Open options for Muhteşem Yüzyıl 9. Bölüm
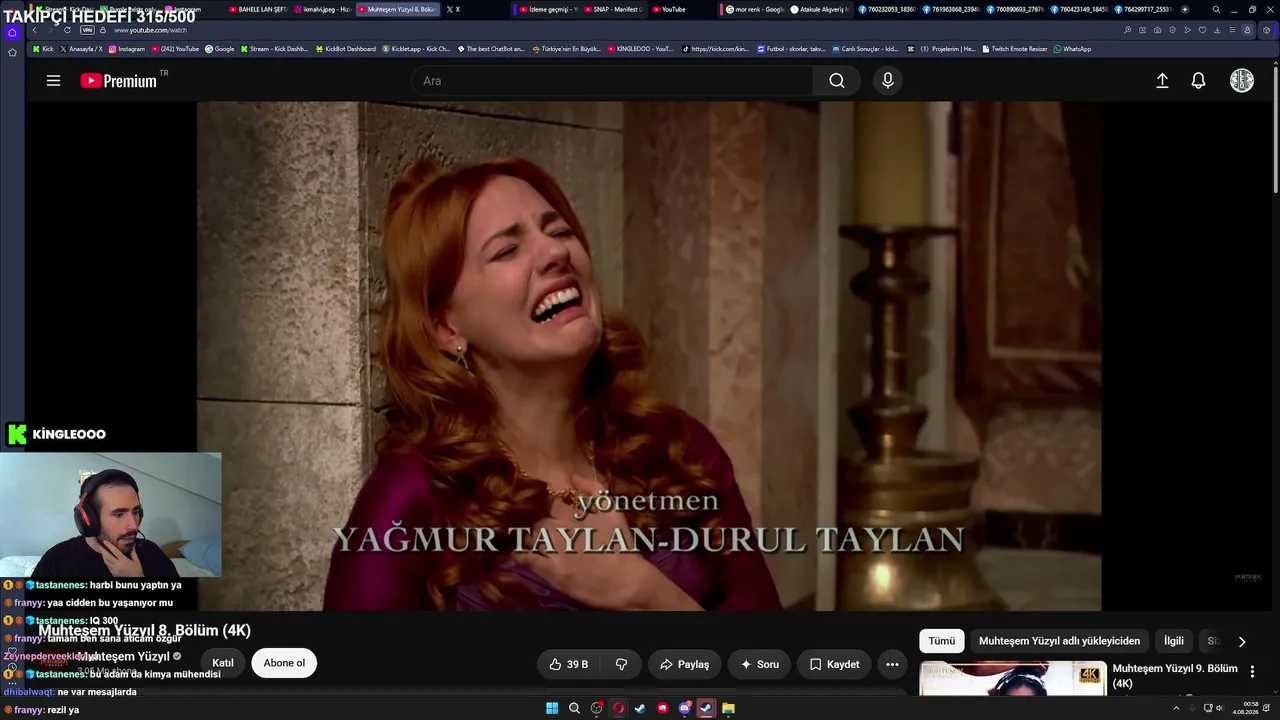1280x720 pixels. coord(1252,672)
